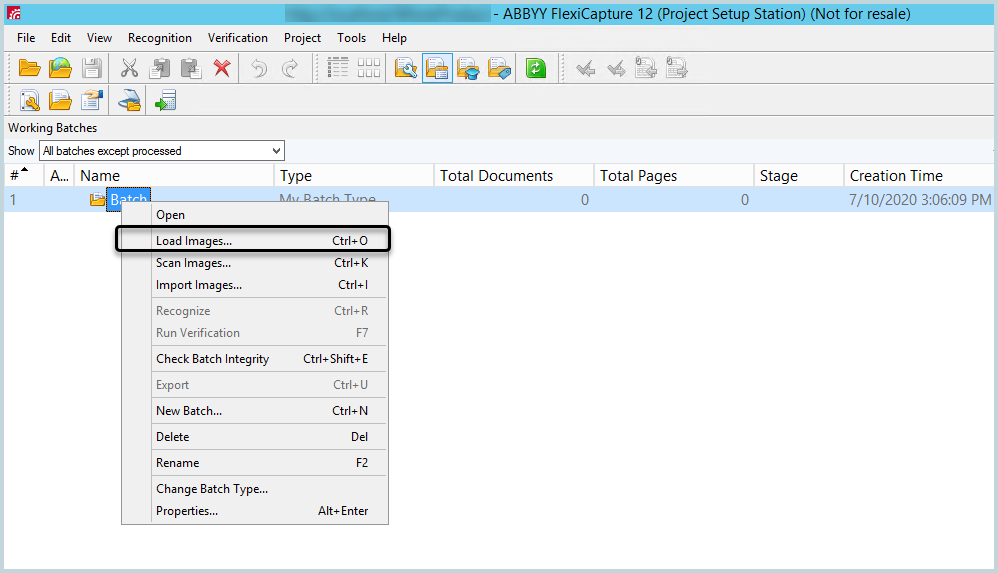Click the first gray checkmark arrow icon

585,68
